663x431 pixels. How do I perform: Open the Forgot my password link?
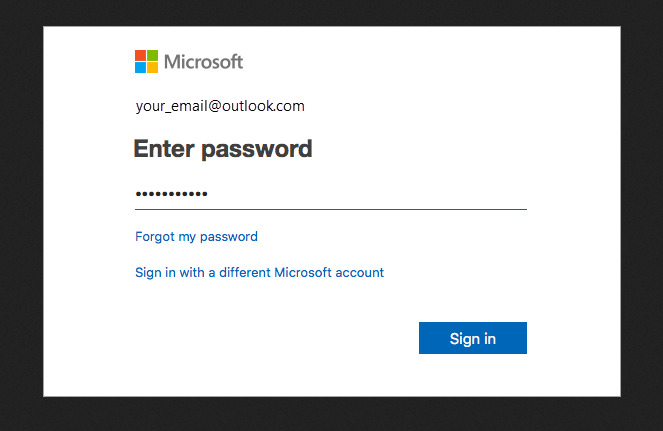[196, 236]
